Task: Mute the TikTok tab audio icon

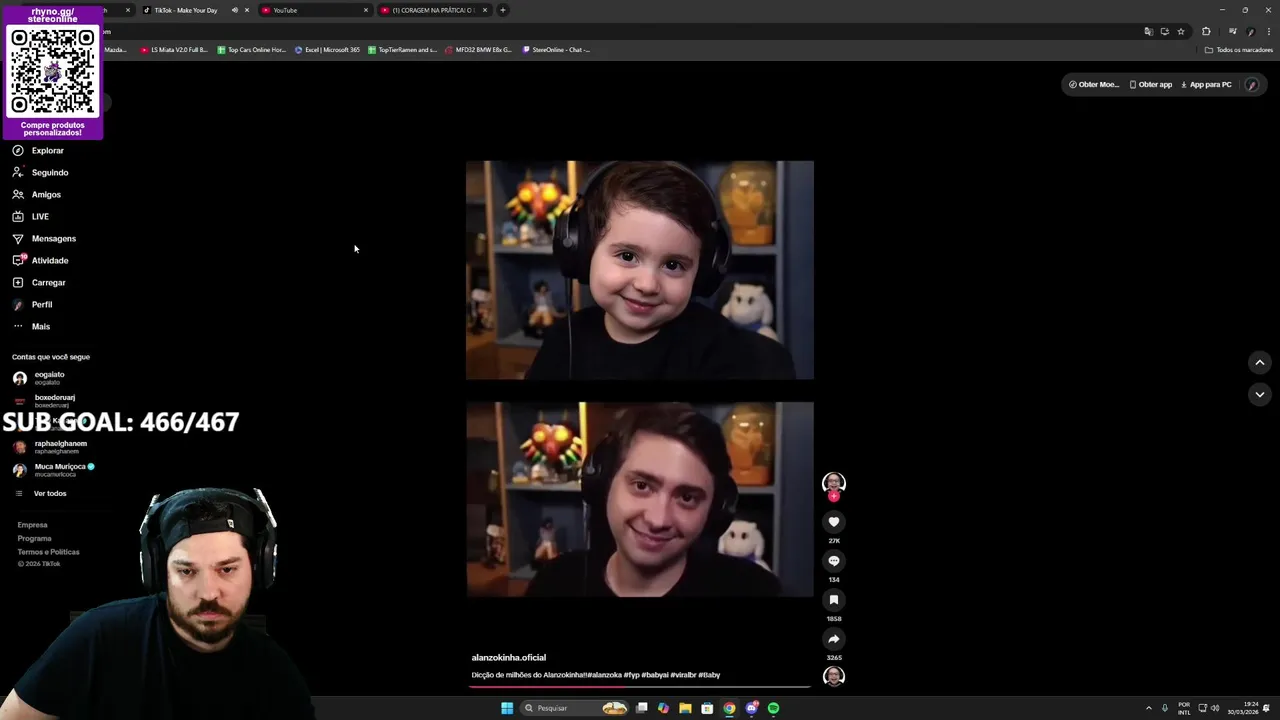Action: [235, 10]
